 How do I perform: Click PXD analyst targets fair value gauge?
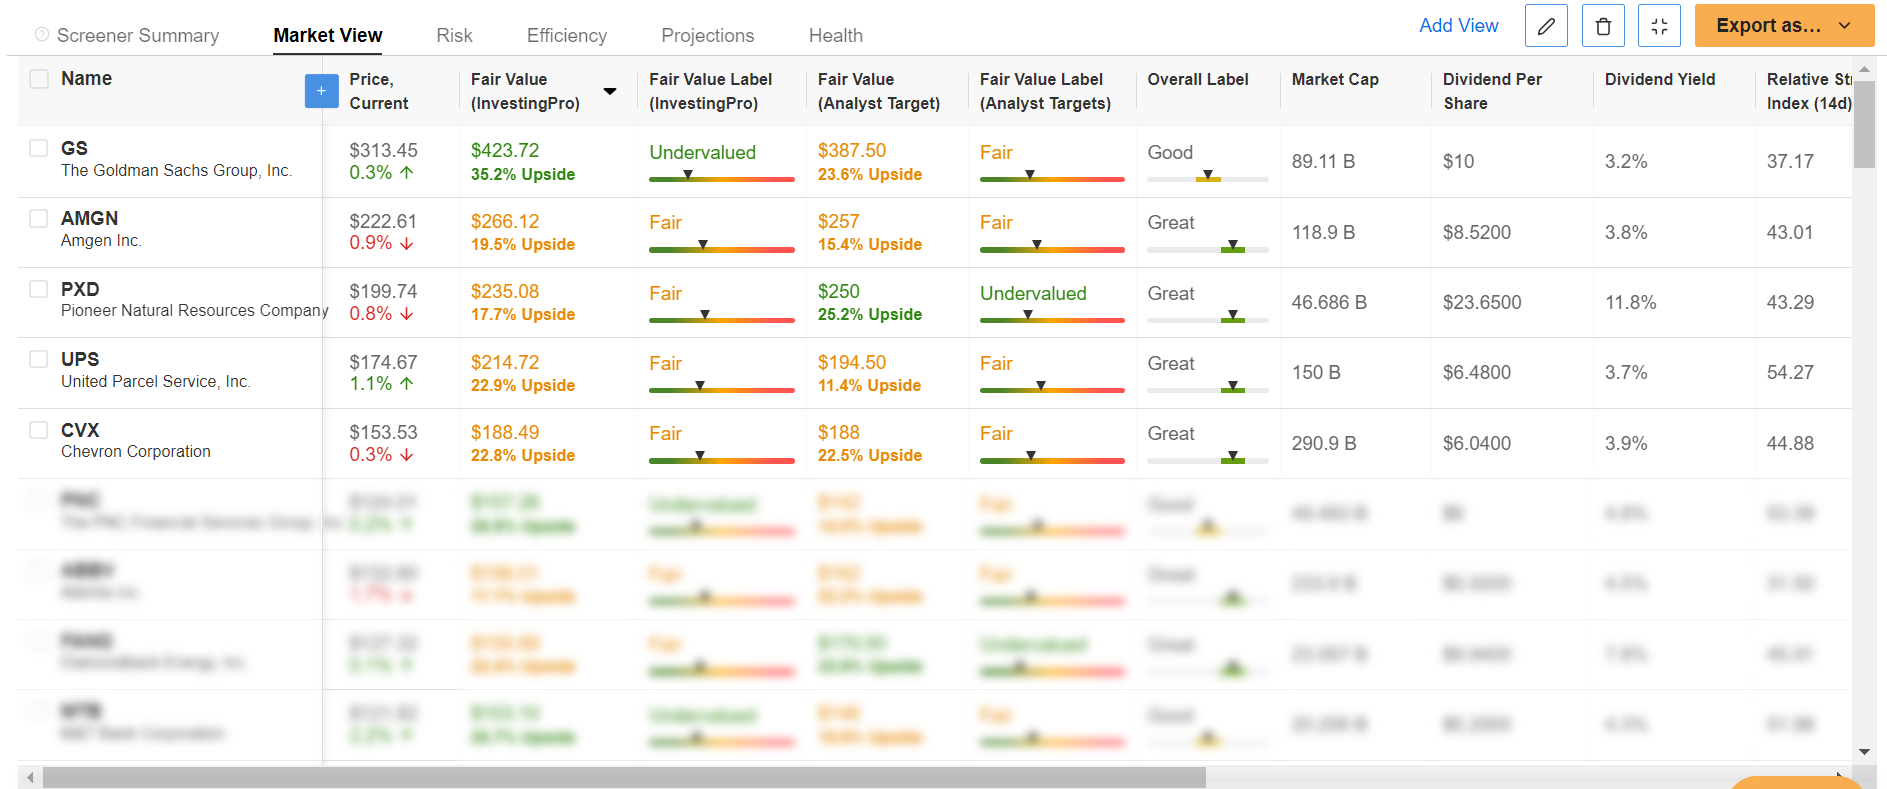tap(1052, 318)
